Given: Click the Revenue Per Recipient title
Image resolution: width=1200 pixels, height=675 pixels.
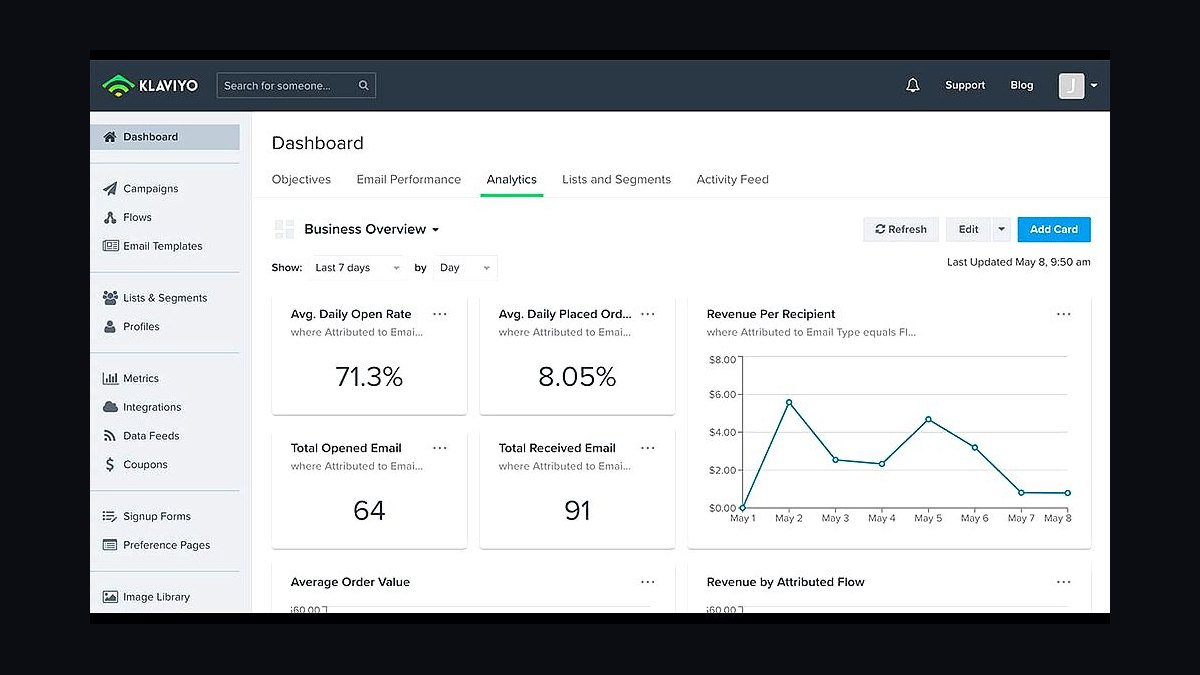Looking at the screenshot, I should click(x=771, y=314).
